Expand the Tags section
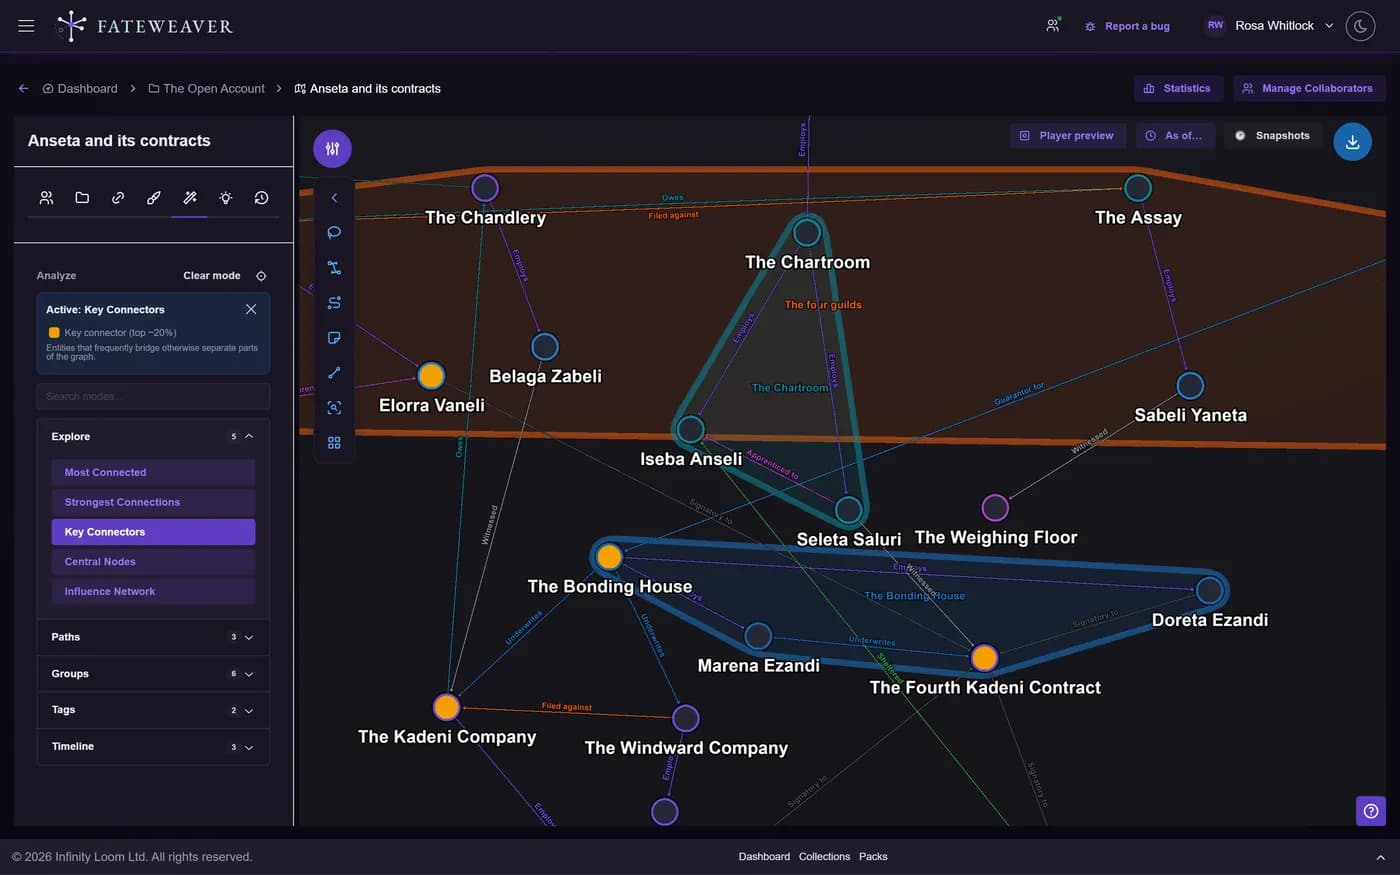The width and height of the screenshot is (1400, 875). pos(153,710)
